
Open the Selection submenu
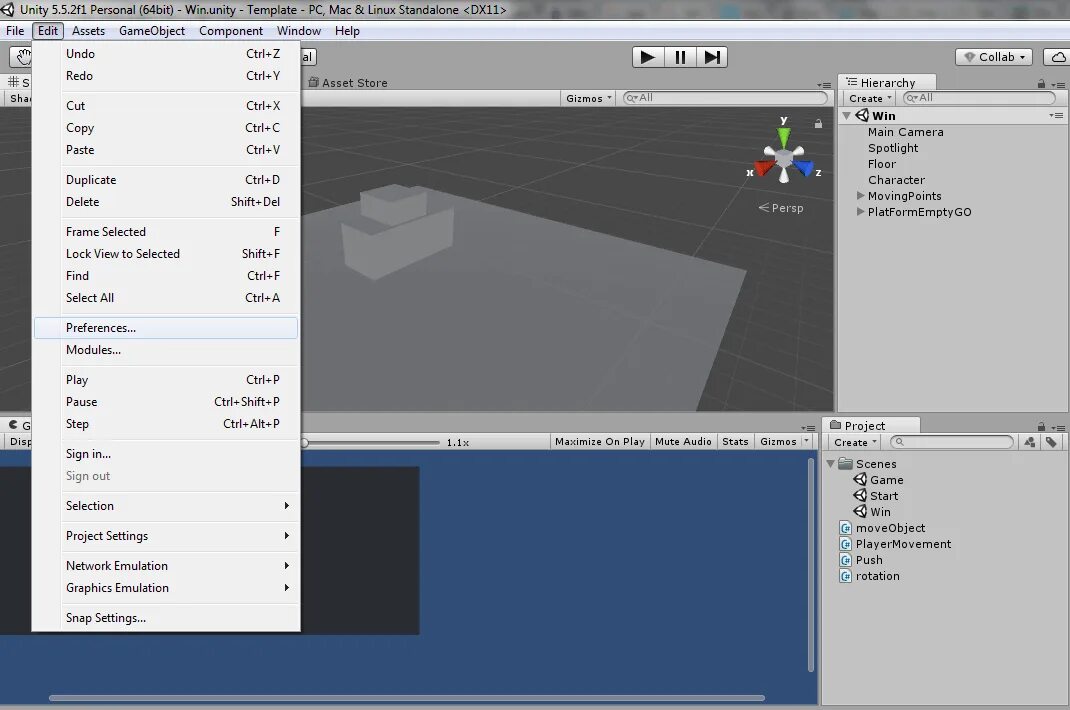click(166, 506)
